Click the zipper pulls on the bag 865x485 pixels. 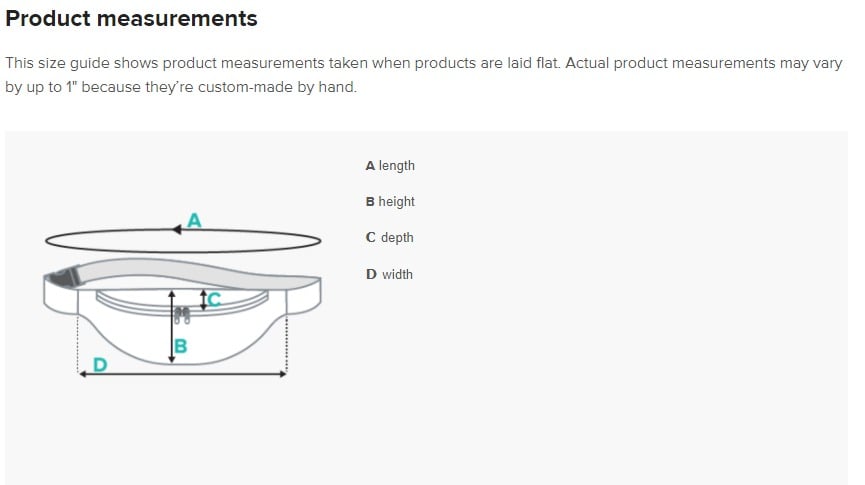point(181,316)
